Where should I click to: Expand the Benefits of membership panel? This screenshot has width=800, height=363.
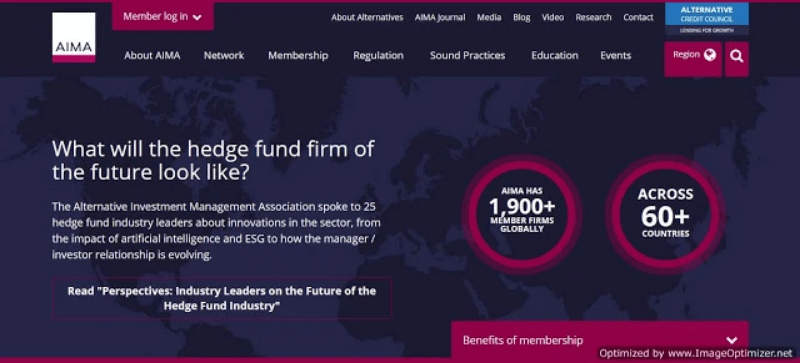coord(600,340)
